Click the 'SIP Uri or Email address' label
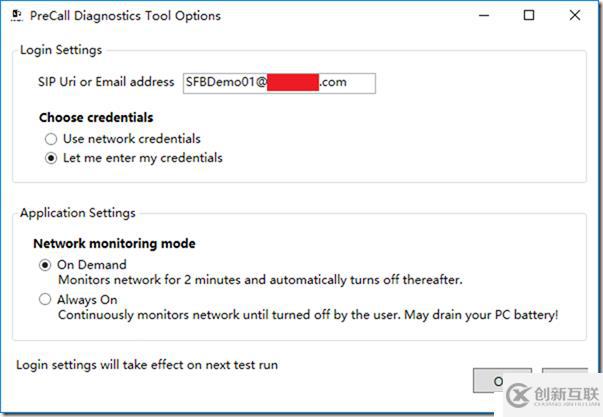 (106, 82)
